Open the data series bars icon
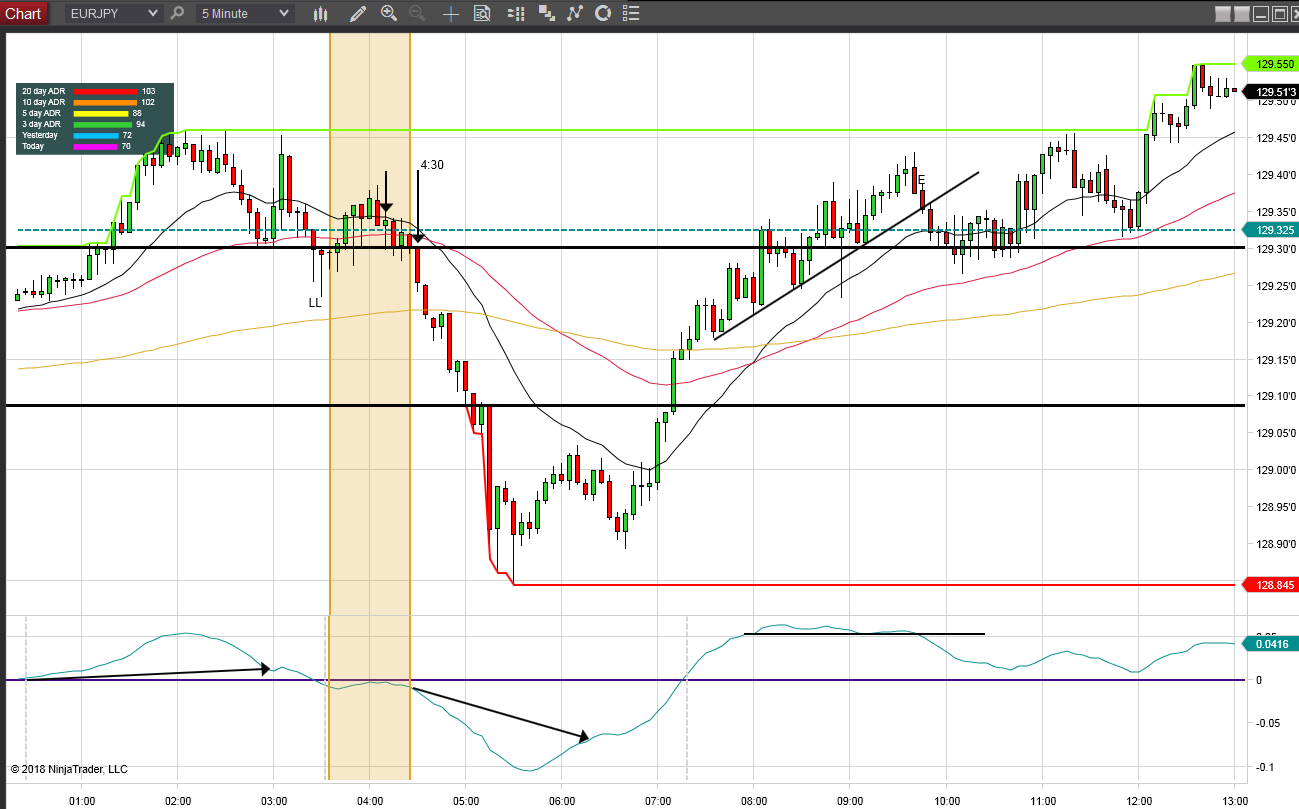 pos(516,14)
